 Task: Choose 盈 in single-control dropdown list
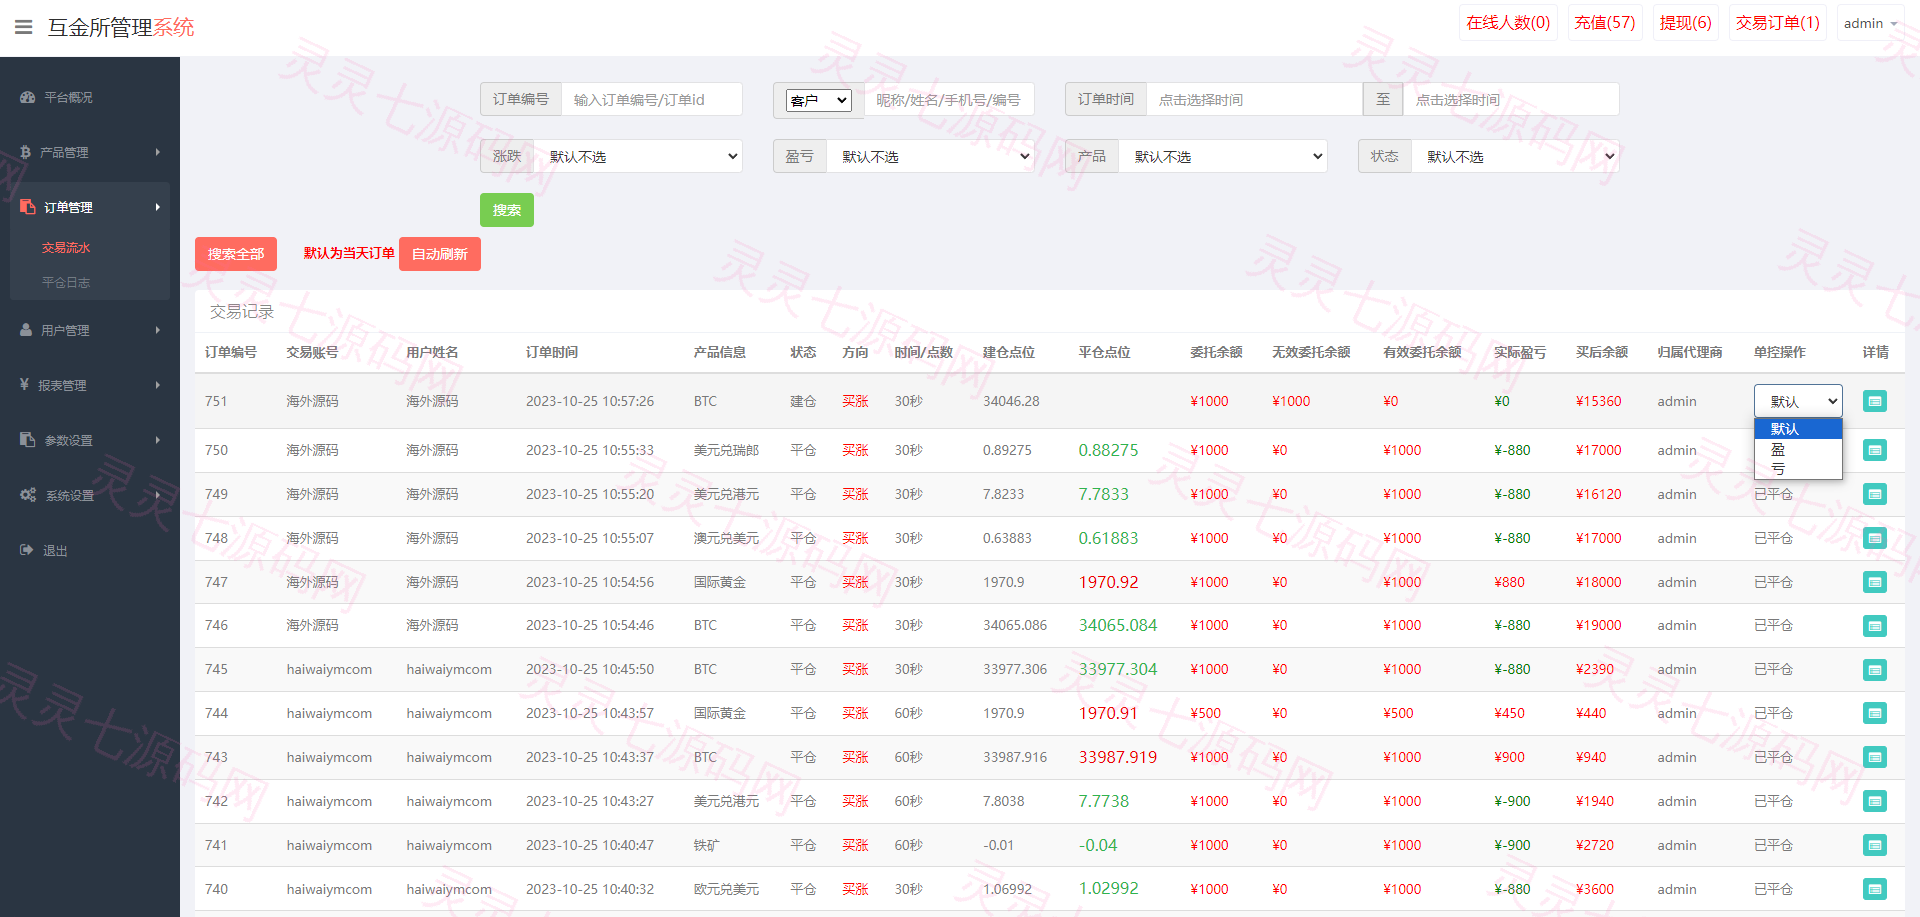pyautogui.click(x=1798, y=449)
